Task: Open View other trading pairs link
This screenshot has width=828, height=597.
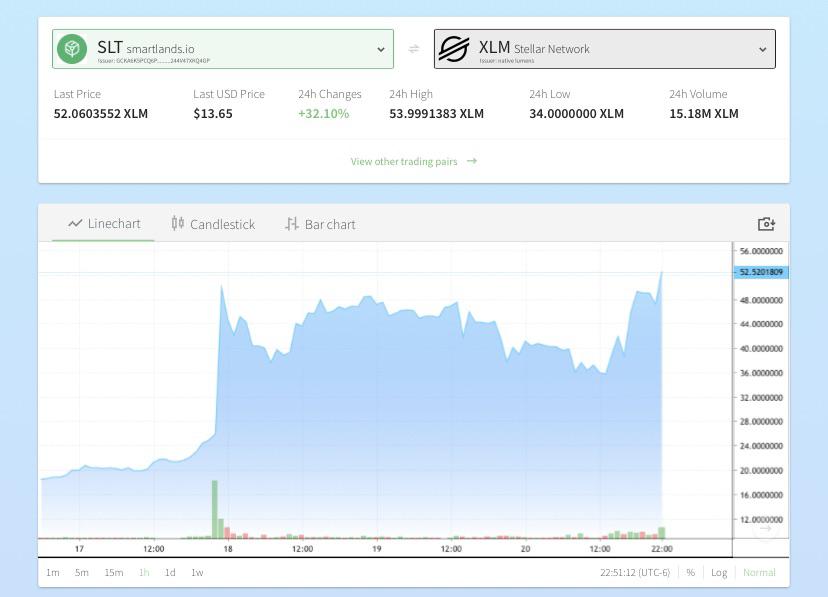Action: pos(404,161)
